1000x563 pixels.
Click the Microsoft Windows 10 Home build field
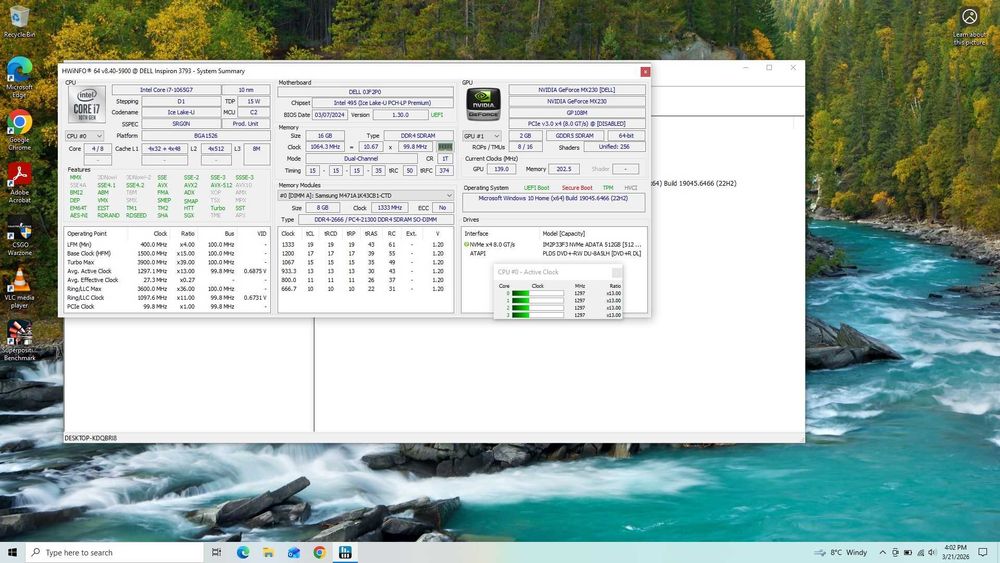pos(553,202)
